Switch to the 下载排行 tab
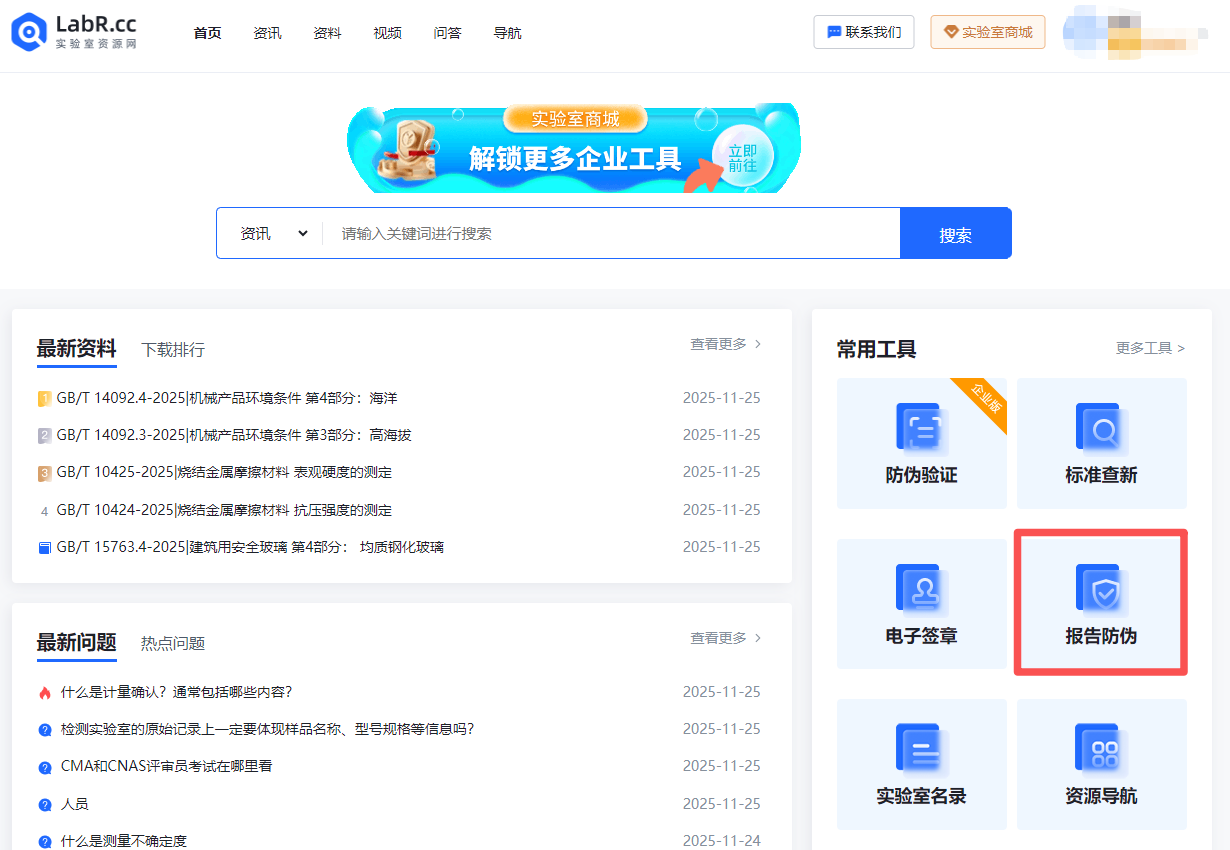Image resolution: width=1230 pixels, height=850 pixels. tap(173, 350)
